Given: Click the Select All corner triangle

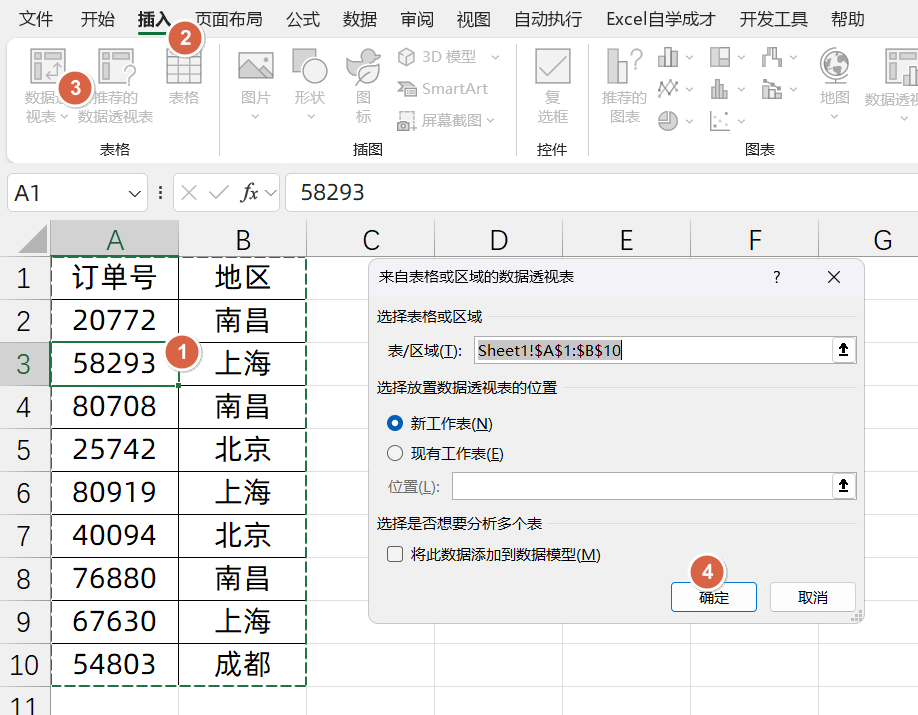Looking at the screenshot, I should coord(33,240).
